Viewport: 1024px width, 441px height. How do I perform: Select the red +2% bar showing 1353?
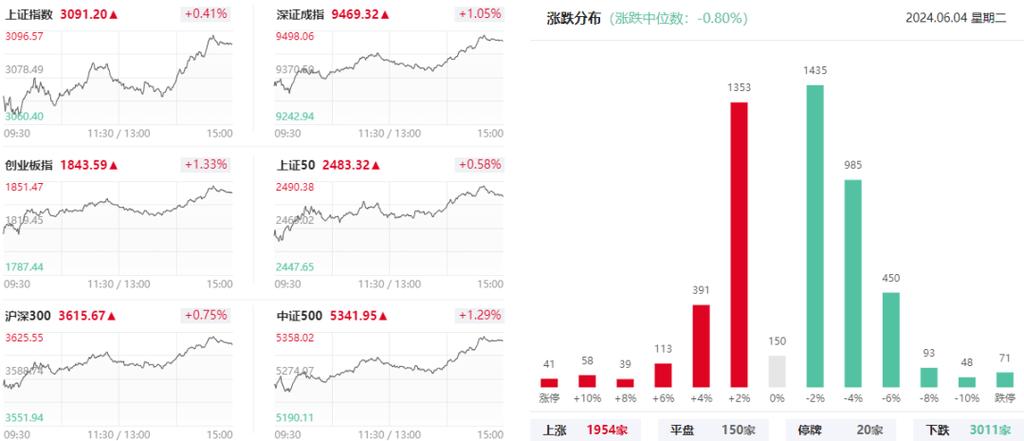(740, 244)
